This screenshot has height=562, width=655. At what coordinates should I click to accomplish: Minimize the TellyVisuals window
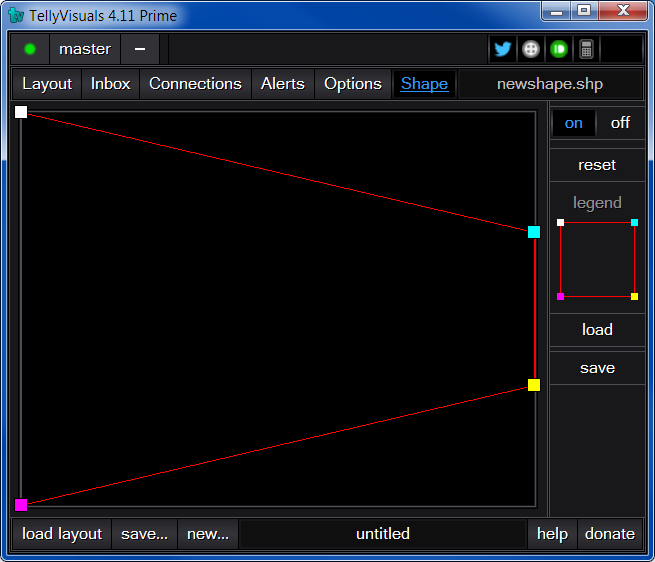(556, 10)
